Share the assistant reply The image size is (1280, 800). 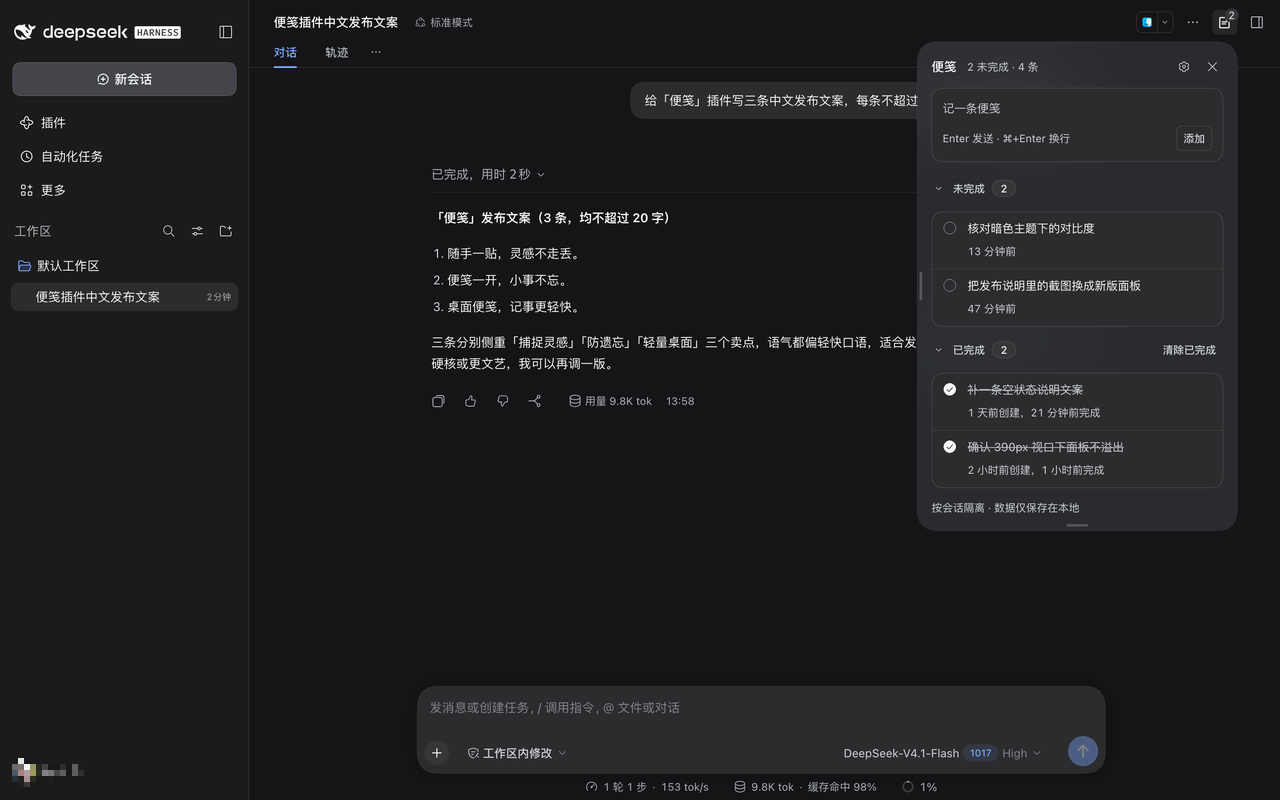535,401
